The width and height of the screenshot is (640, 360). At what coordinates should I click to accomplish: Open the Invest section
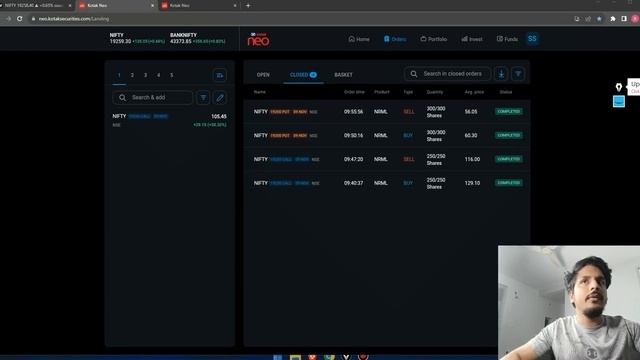click(472, 39)
